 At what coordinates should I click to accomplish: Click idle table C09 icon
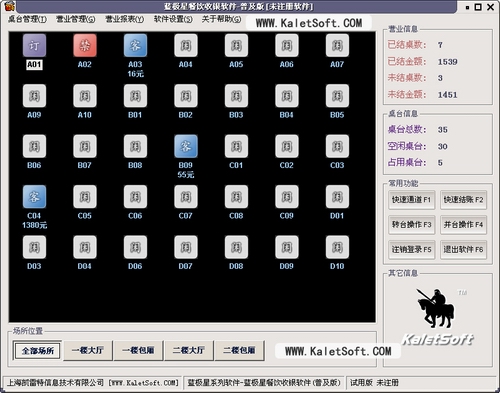[x=287, y=197]
